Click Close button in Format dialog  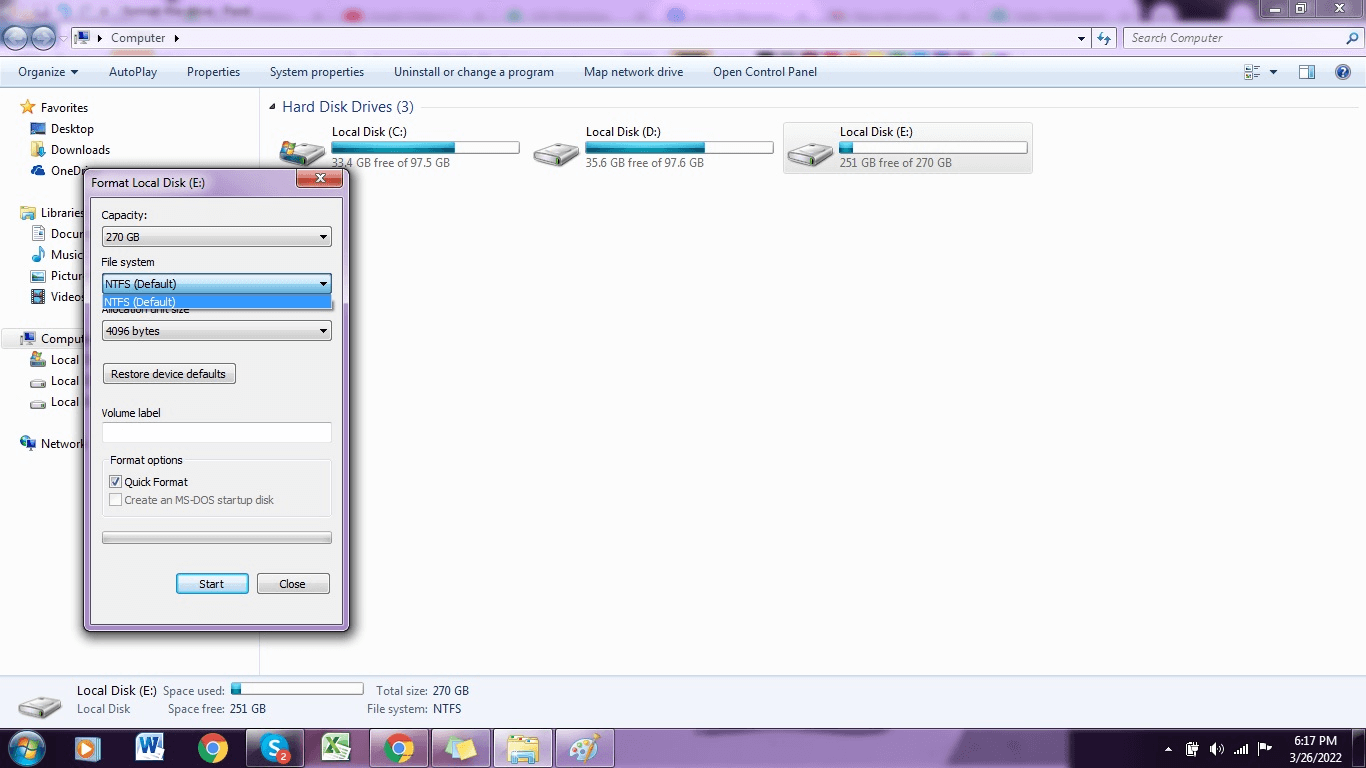pos(293,584)
